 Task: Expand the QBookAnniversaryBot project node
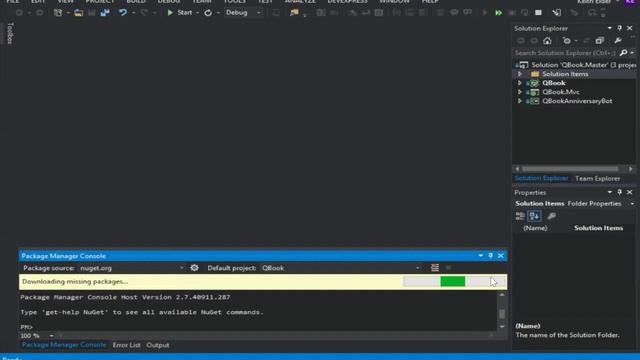(520, 101)
